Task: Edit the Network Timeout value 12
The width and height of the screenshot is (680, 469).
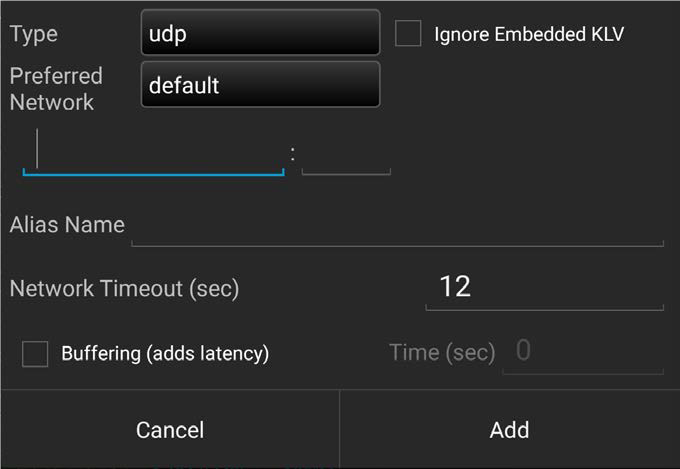Action: [544, 288]
